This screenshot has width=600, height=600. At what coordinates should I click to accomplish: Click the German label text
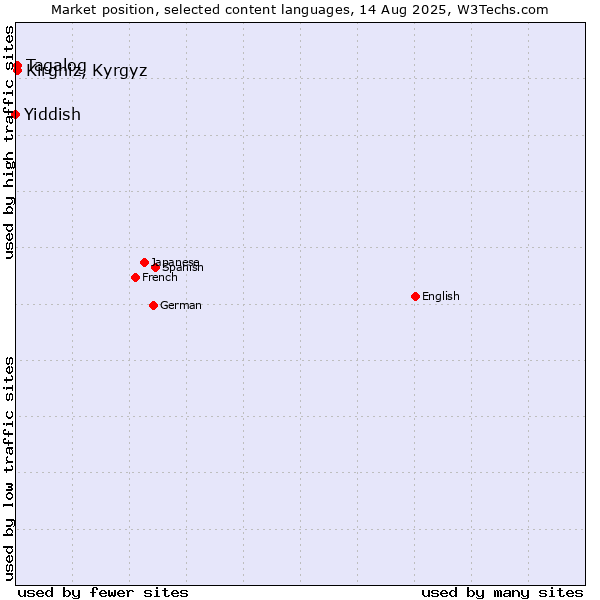tap(181, 305)
